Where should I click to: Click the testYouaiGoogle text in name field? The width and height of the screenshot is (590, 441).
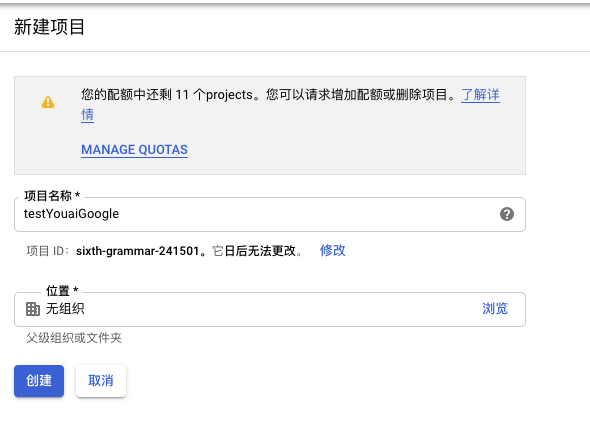click(71, 214)
